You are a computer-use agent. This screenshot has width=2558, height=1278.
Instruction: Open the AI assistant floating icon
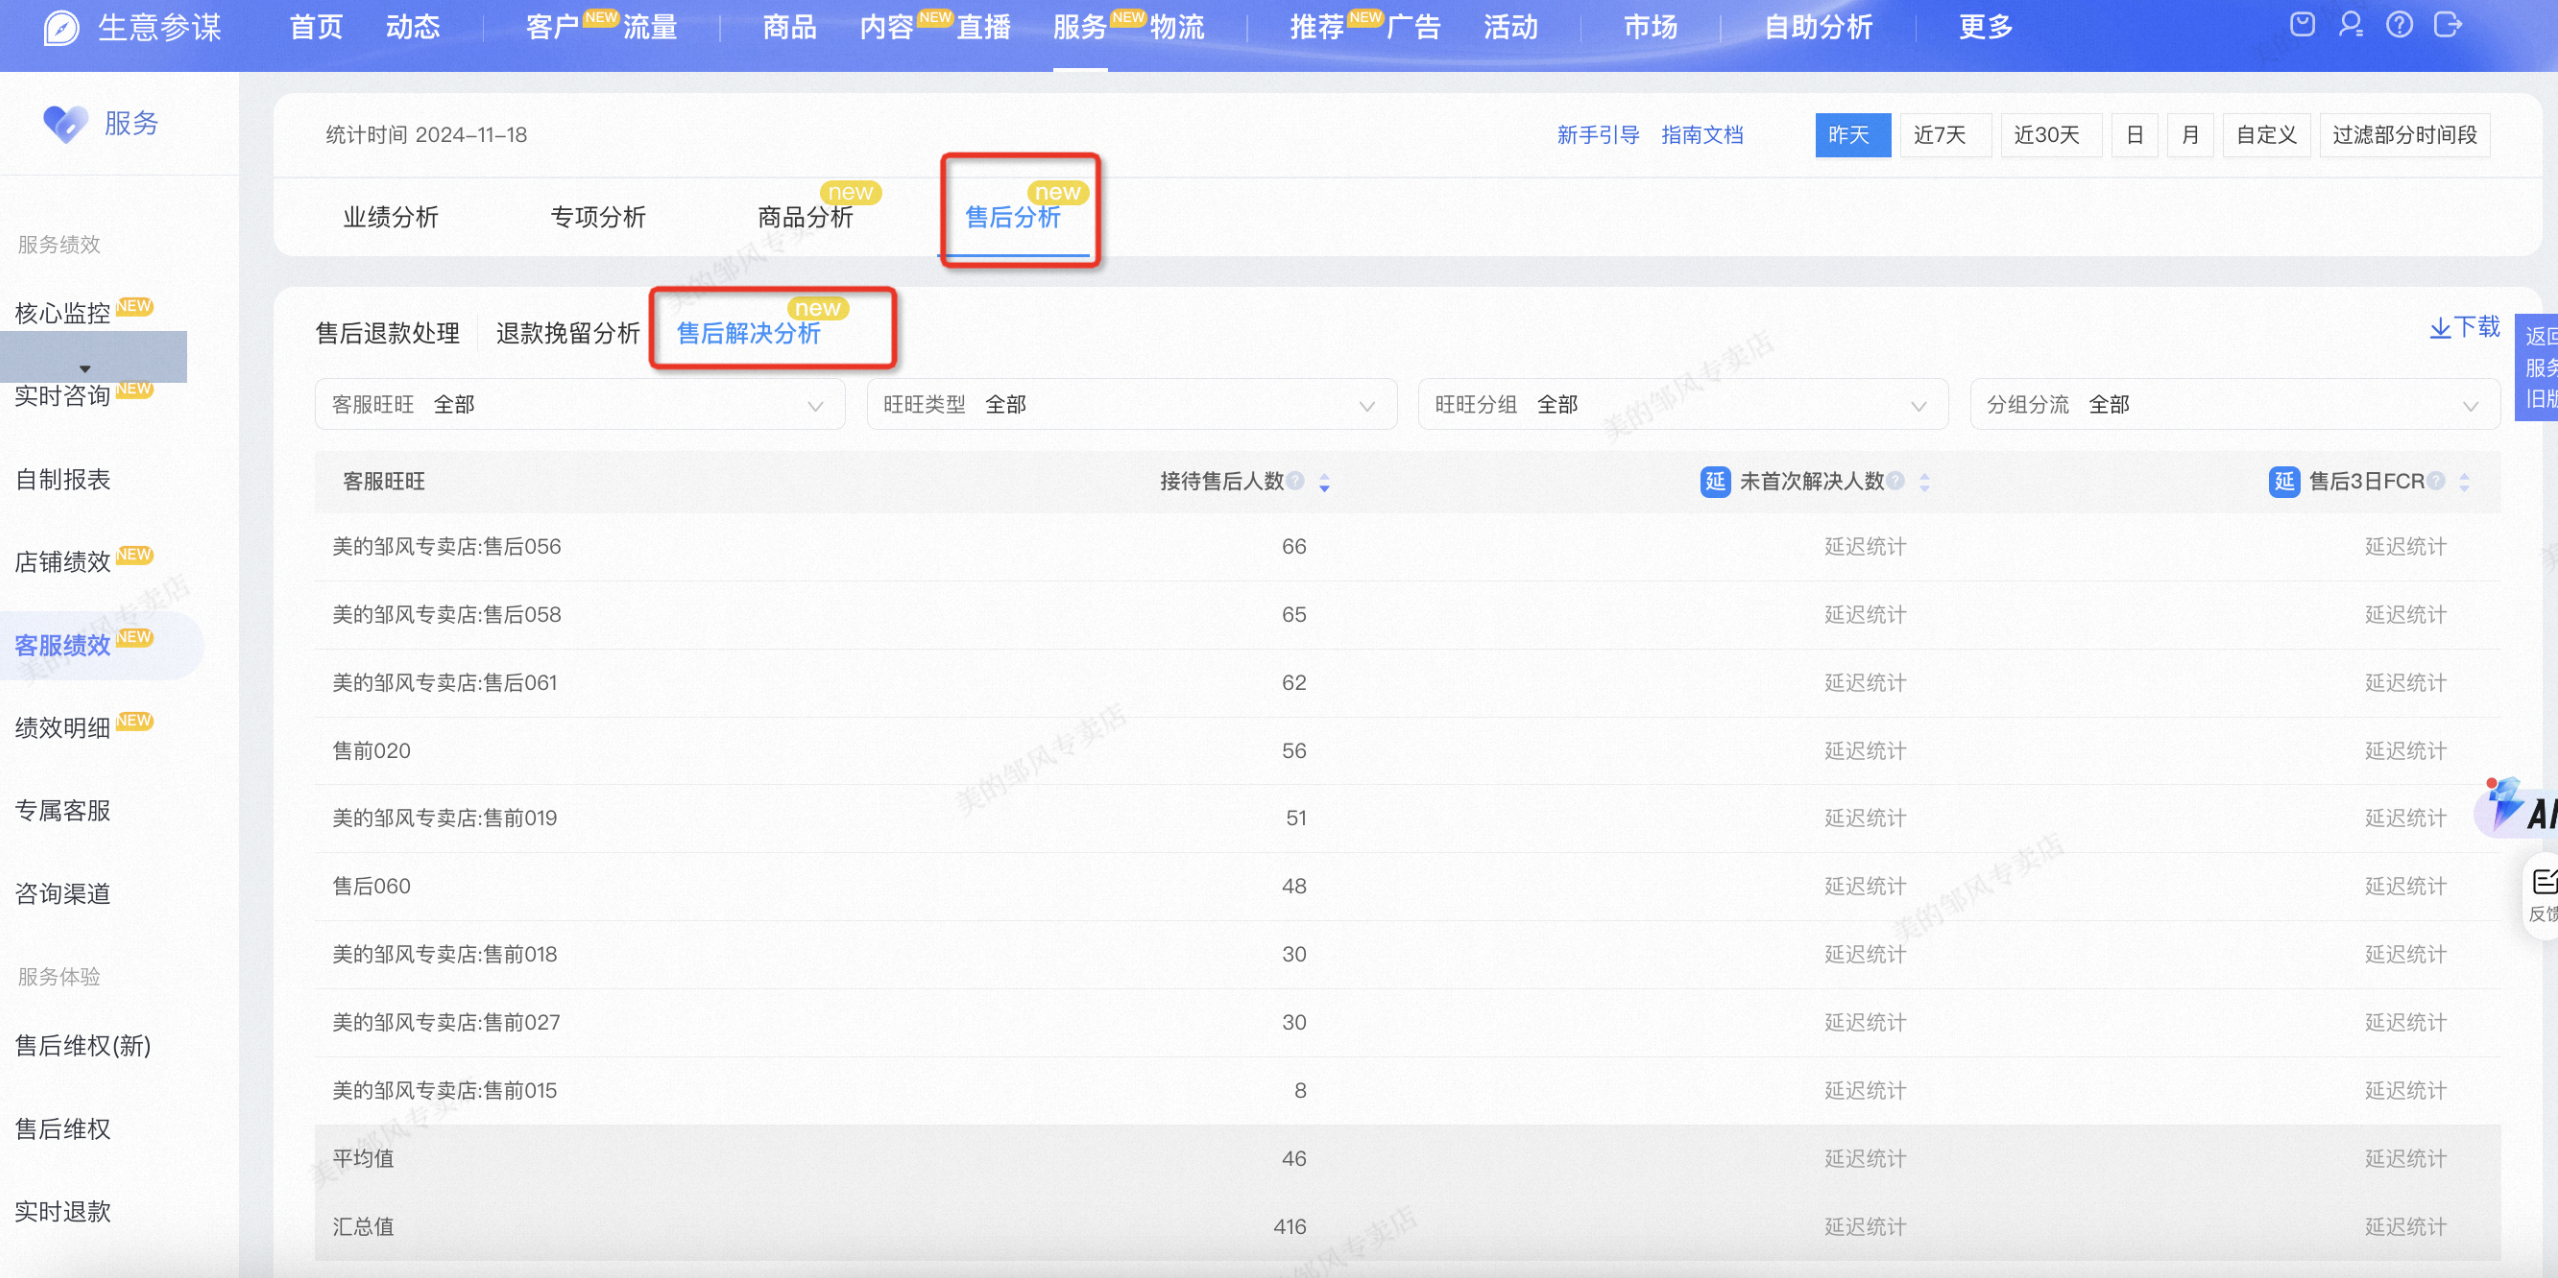click(2518, 806)
